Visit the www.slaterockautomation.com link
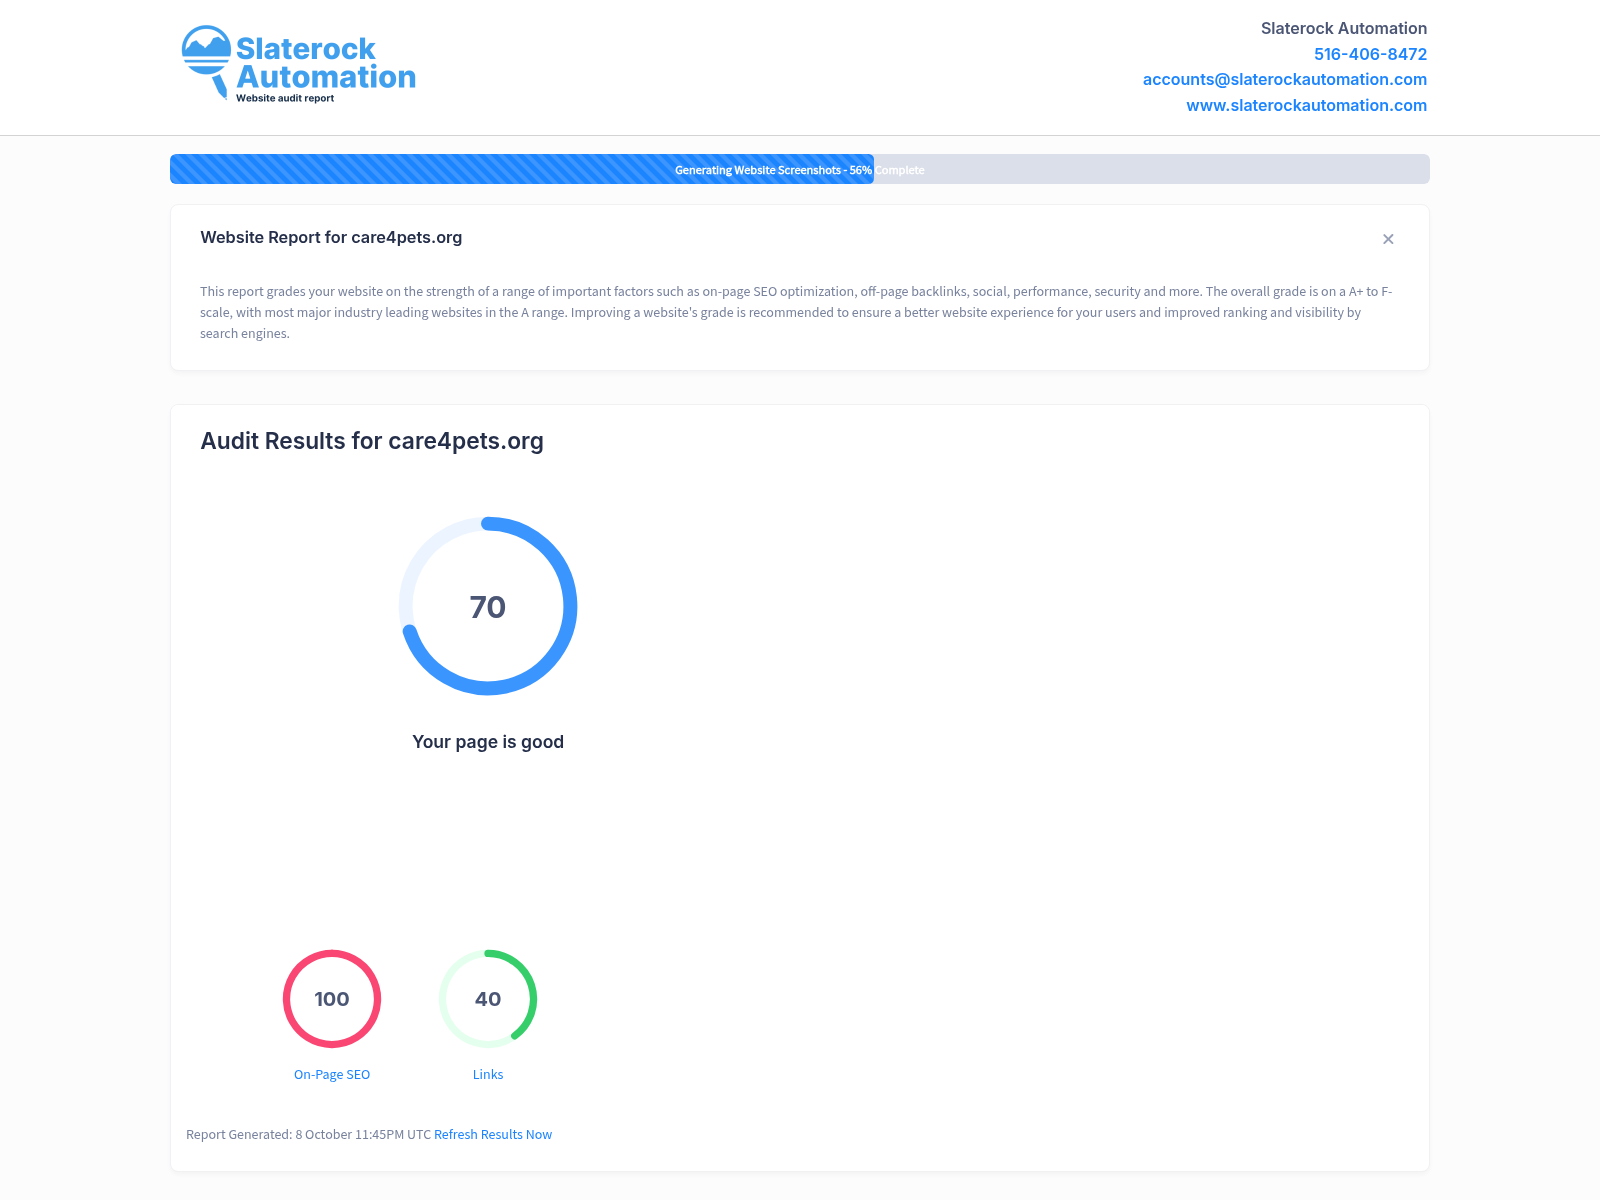 pyautogui.click(x=1306, y=106)
